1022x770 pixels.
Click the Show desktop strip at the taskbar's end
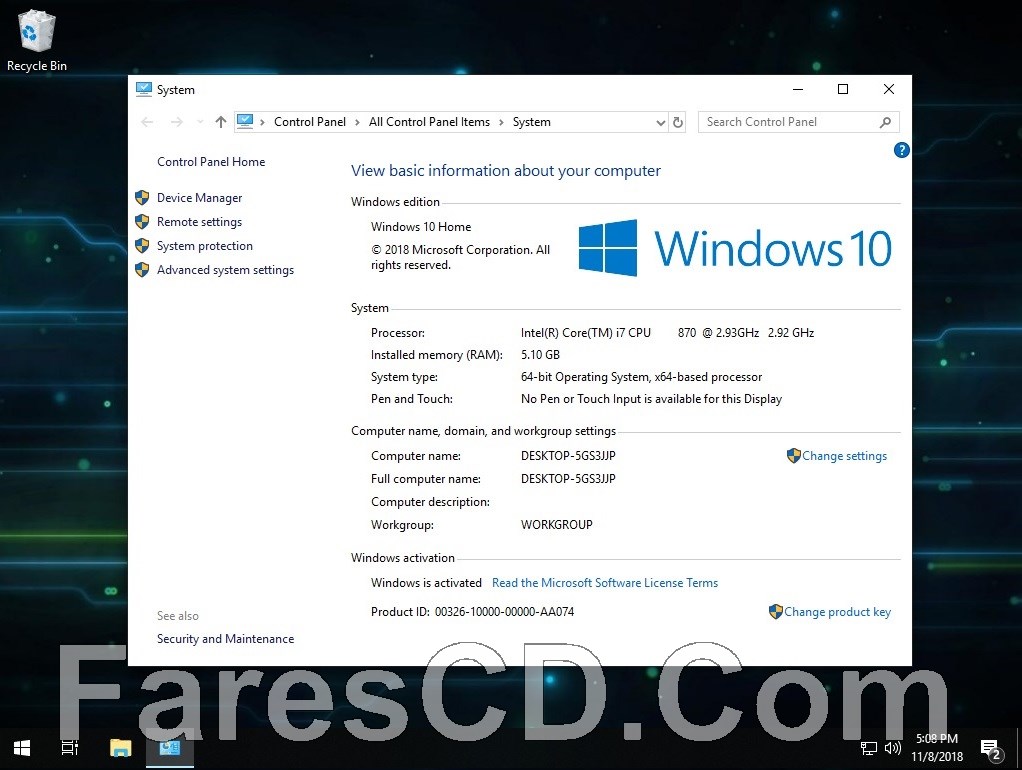tap(1018, 748)
